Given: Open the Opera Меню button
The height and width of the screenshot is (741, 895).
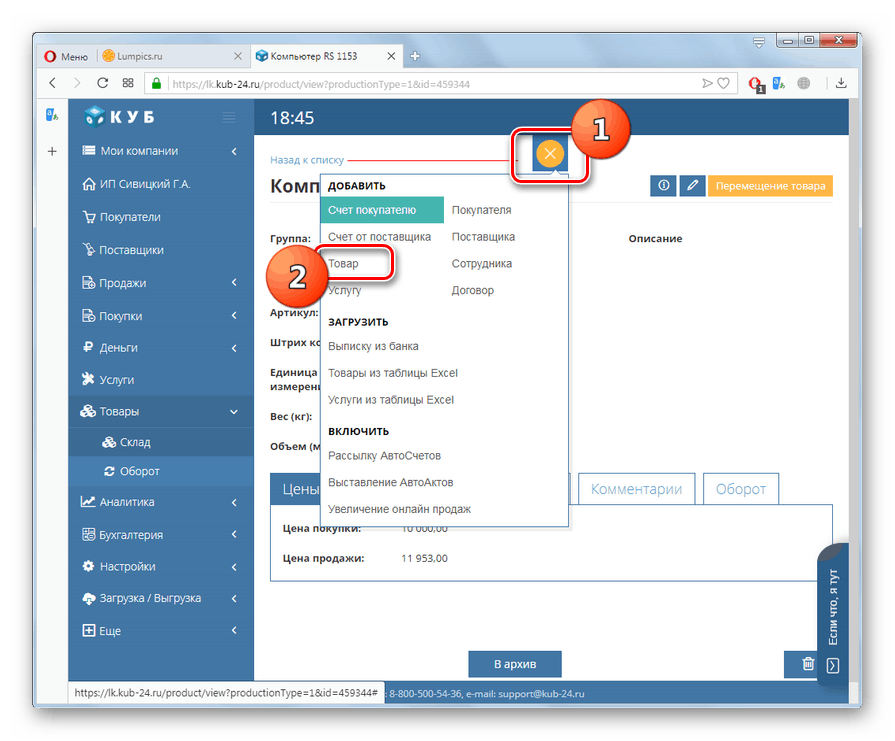Looking at the screenshot, I should point(67,57).
